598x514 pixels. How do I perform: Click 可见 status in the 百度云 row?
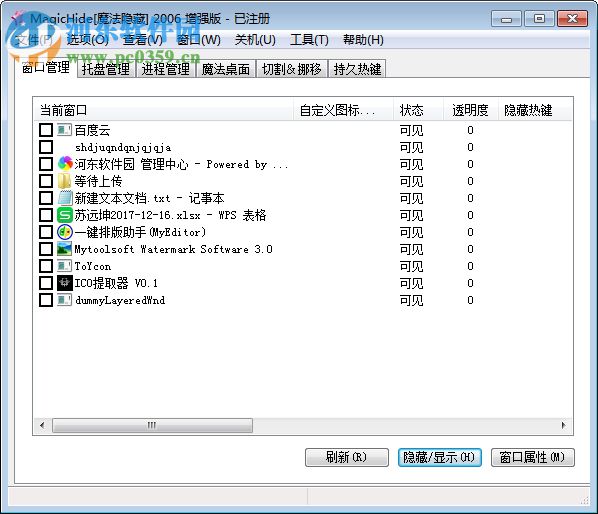[411, 130]
